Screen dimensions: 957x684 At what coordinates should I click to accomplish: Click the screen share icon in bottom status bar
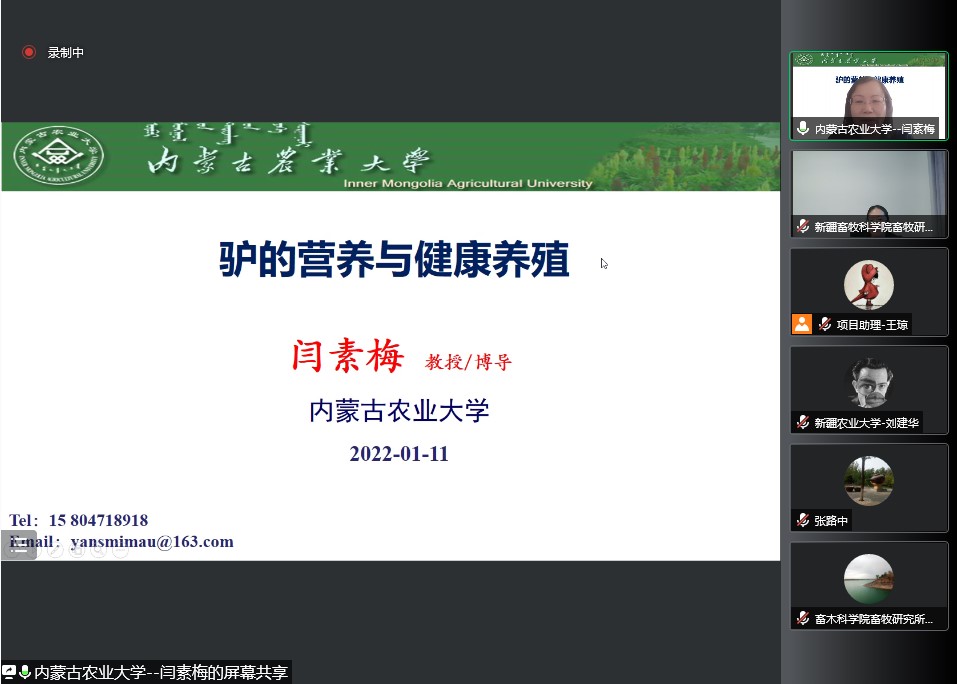click(9, 673)
